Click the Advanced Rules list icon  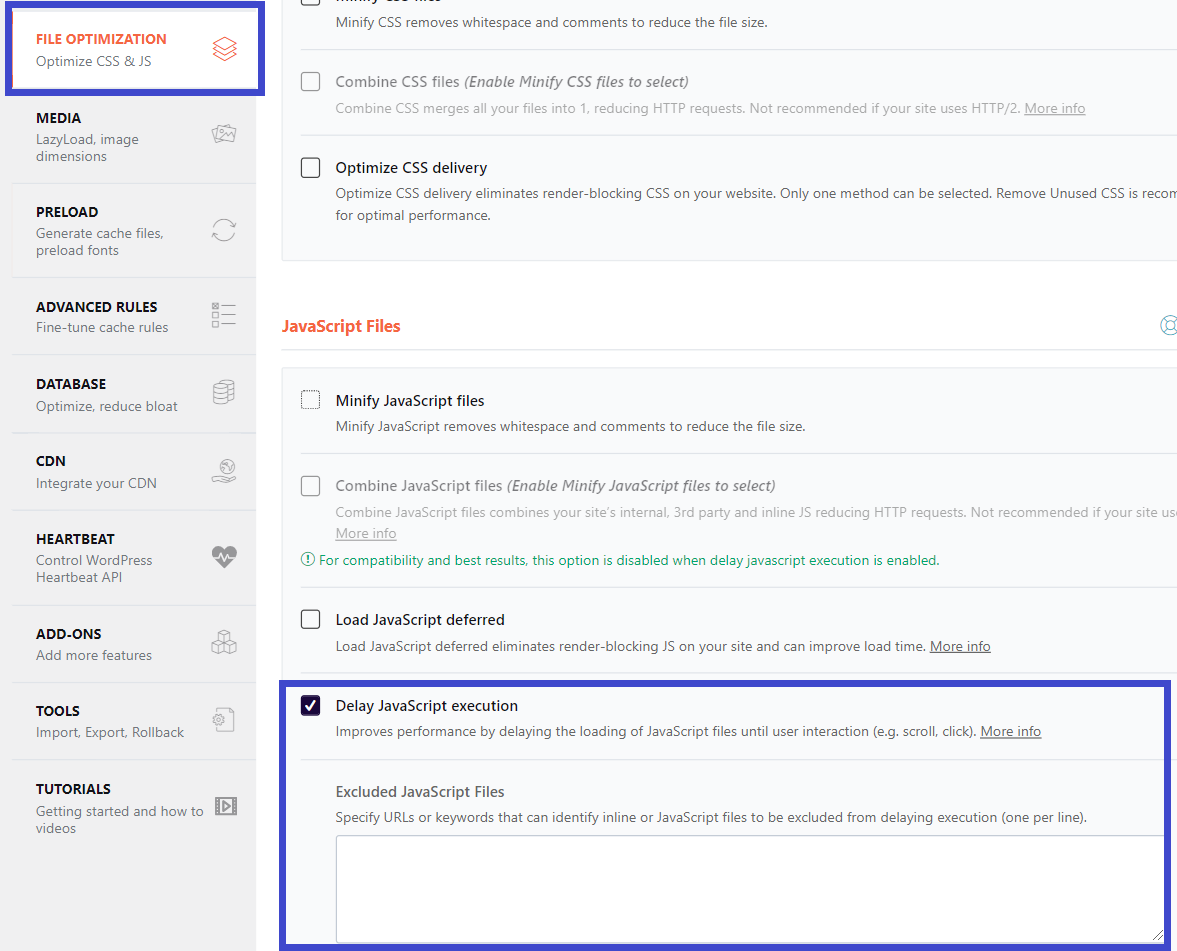pos(222,314)
